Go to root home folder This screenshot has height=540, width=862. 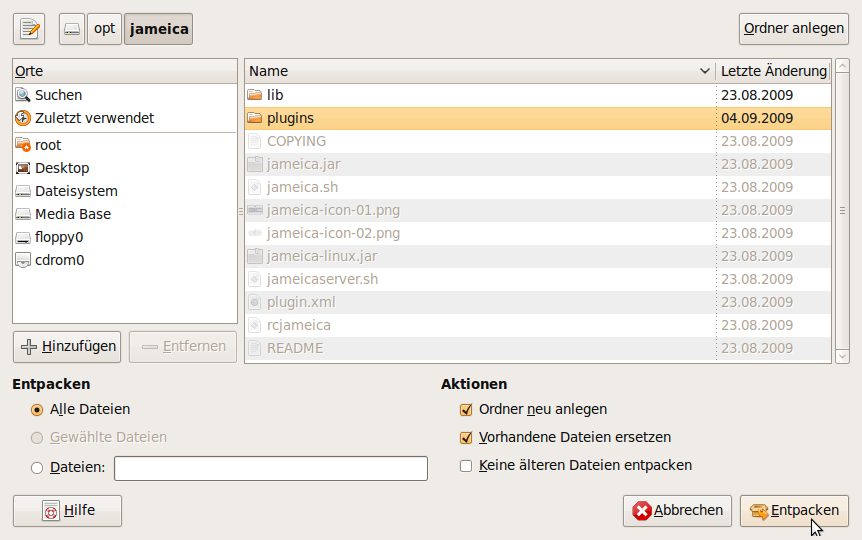[x=125, y=145]
